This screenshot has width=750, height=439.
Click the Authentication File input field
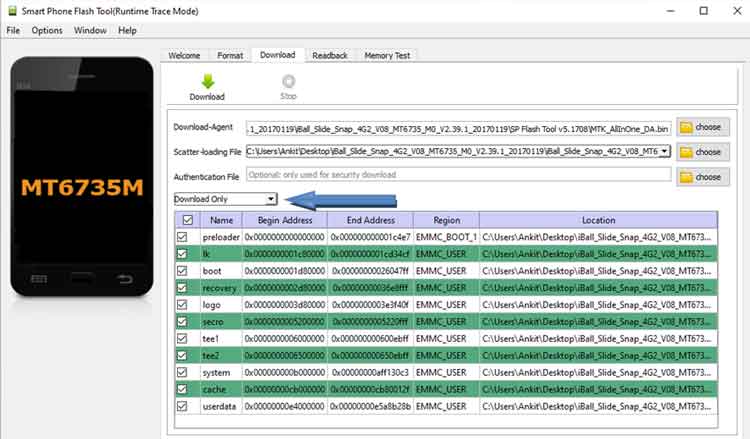tap(459, 175)
